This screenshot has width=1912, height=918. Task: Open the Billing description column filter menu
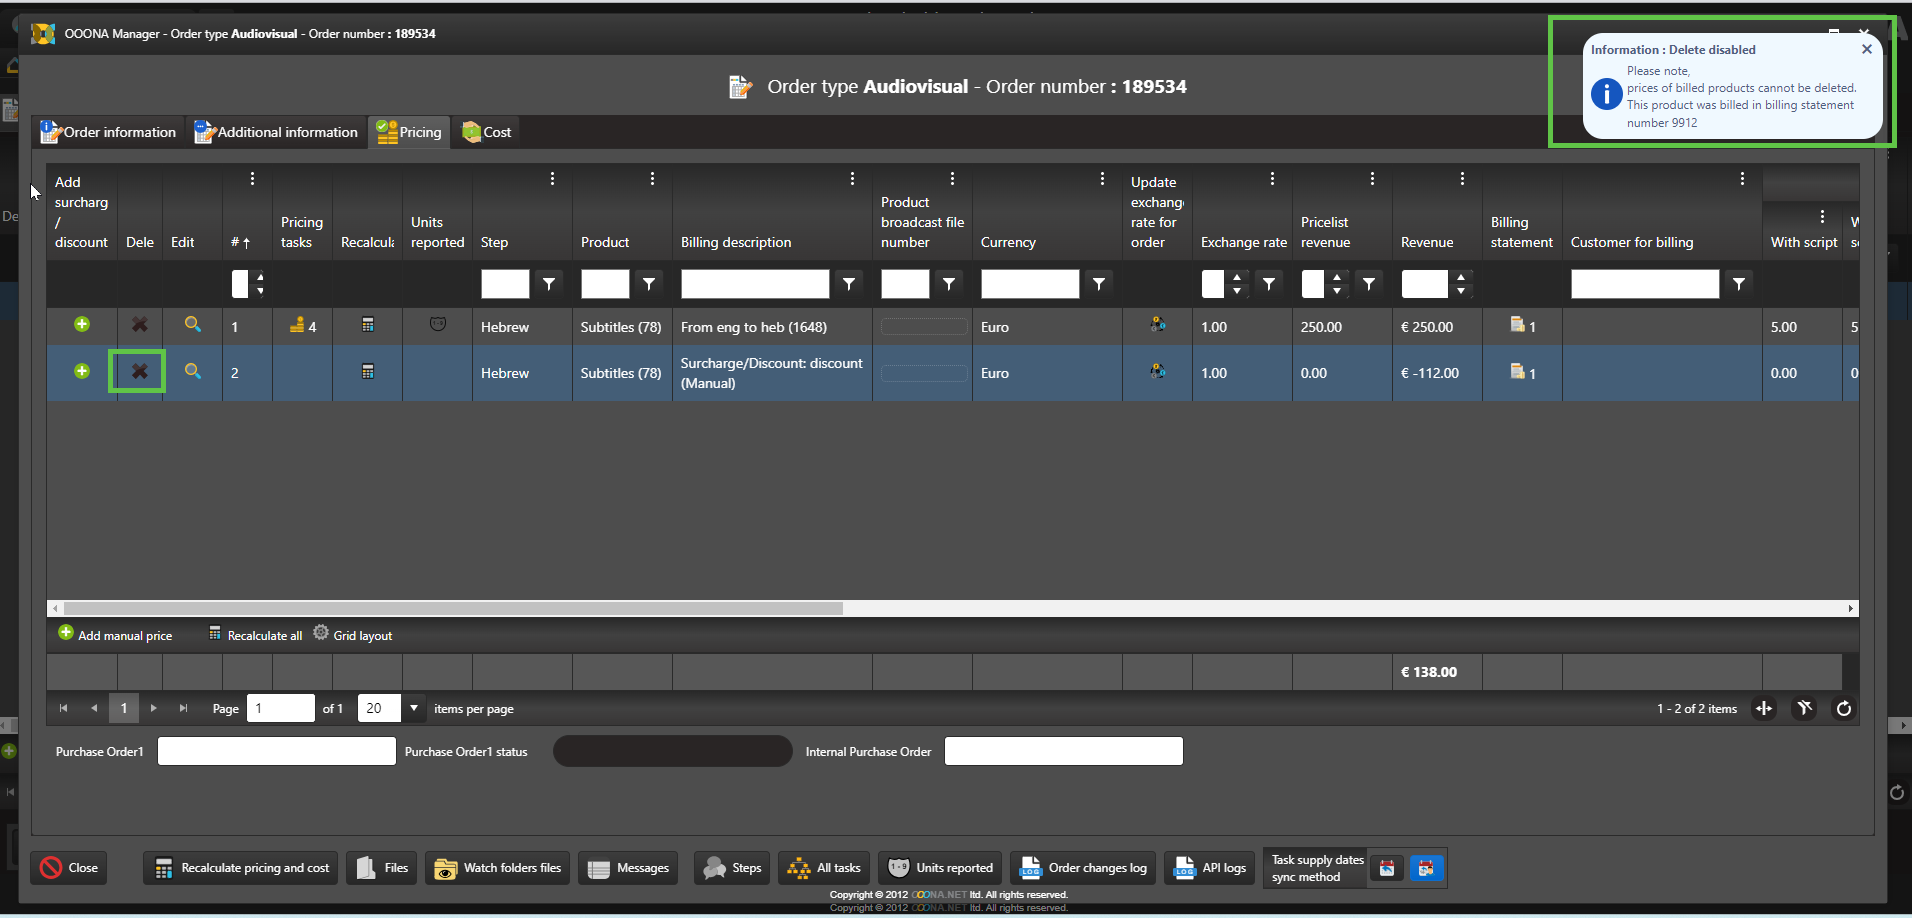pos(849,284)
